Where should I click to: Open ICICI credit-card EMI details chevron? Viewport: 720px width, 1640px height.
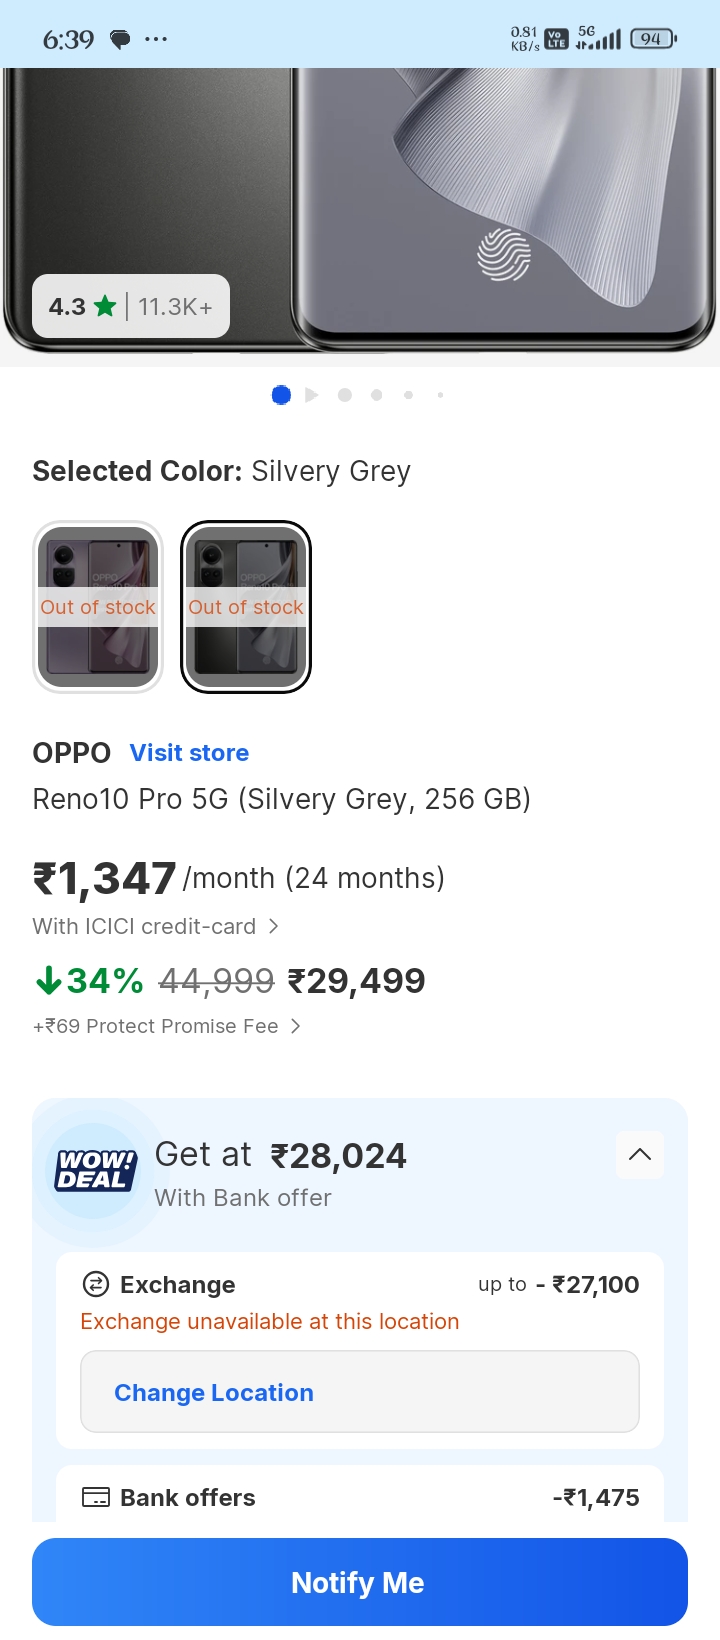click(274, 927)
